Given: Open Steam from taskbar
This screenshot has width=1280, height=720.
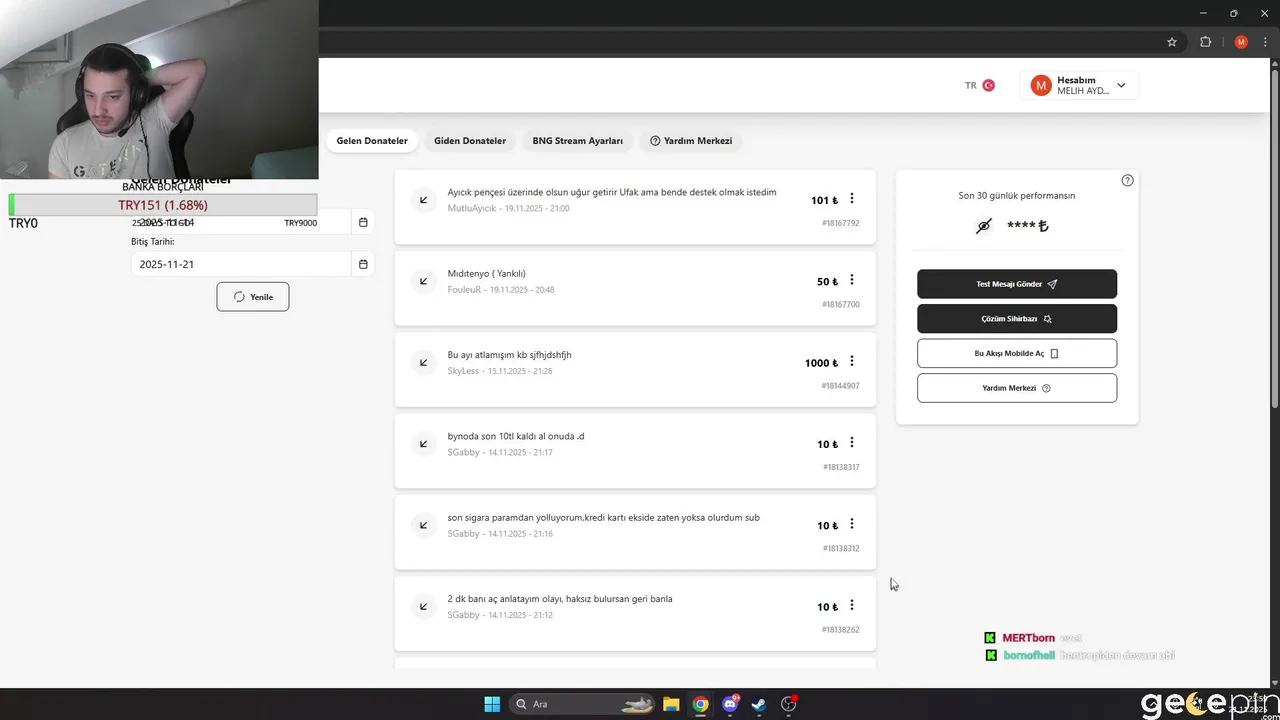Looking at the screenshot, I should tap(759, 704).
